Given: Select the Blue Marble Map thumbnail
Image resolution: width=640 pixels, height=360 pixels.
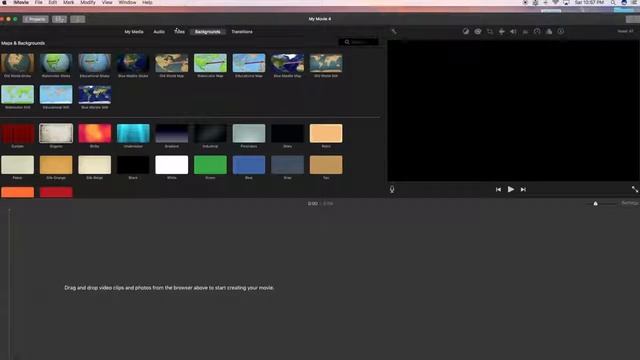Looking at the screenshot, I should [287, 63].
